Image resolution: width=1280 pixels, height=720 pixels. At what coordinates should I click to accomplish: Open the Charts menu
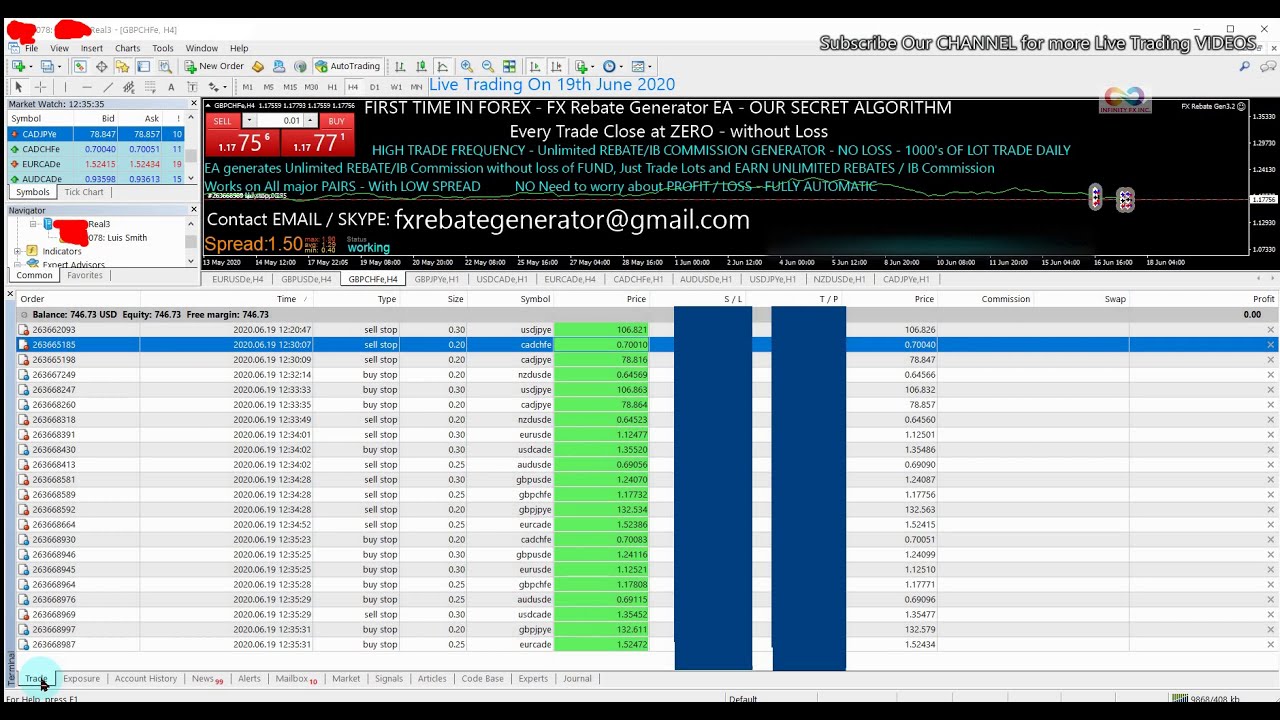pyautogui.click(x=127, y=48)
